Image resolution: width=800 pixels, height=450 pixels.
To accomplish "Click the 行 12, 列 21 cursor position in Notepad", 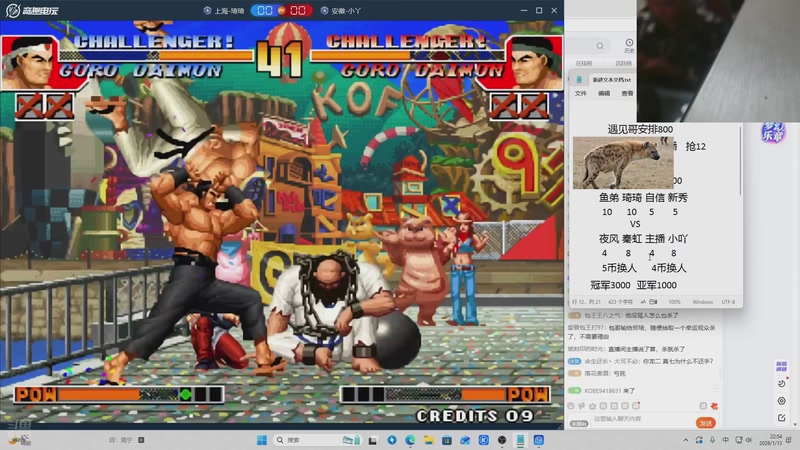I will tap(587, 302).
